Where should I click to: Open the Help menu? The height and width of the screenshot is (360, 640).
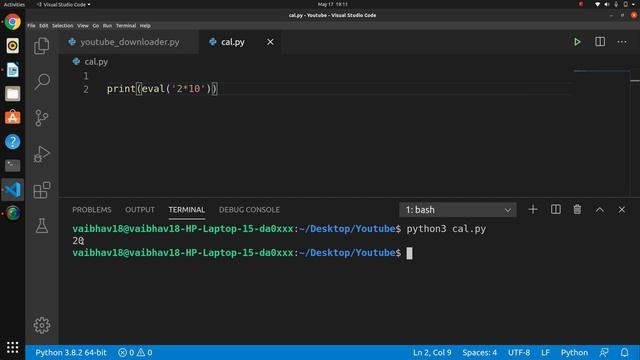click(x=145, y=25)
